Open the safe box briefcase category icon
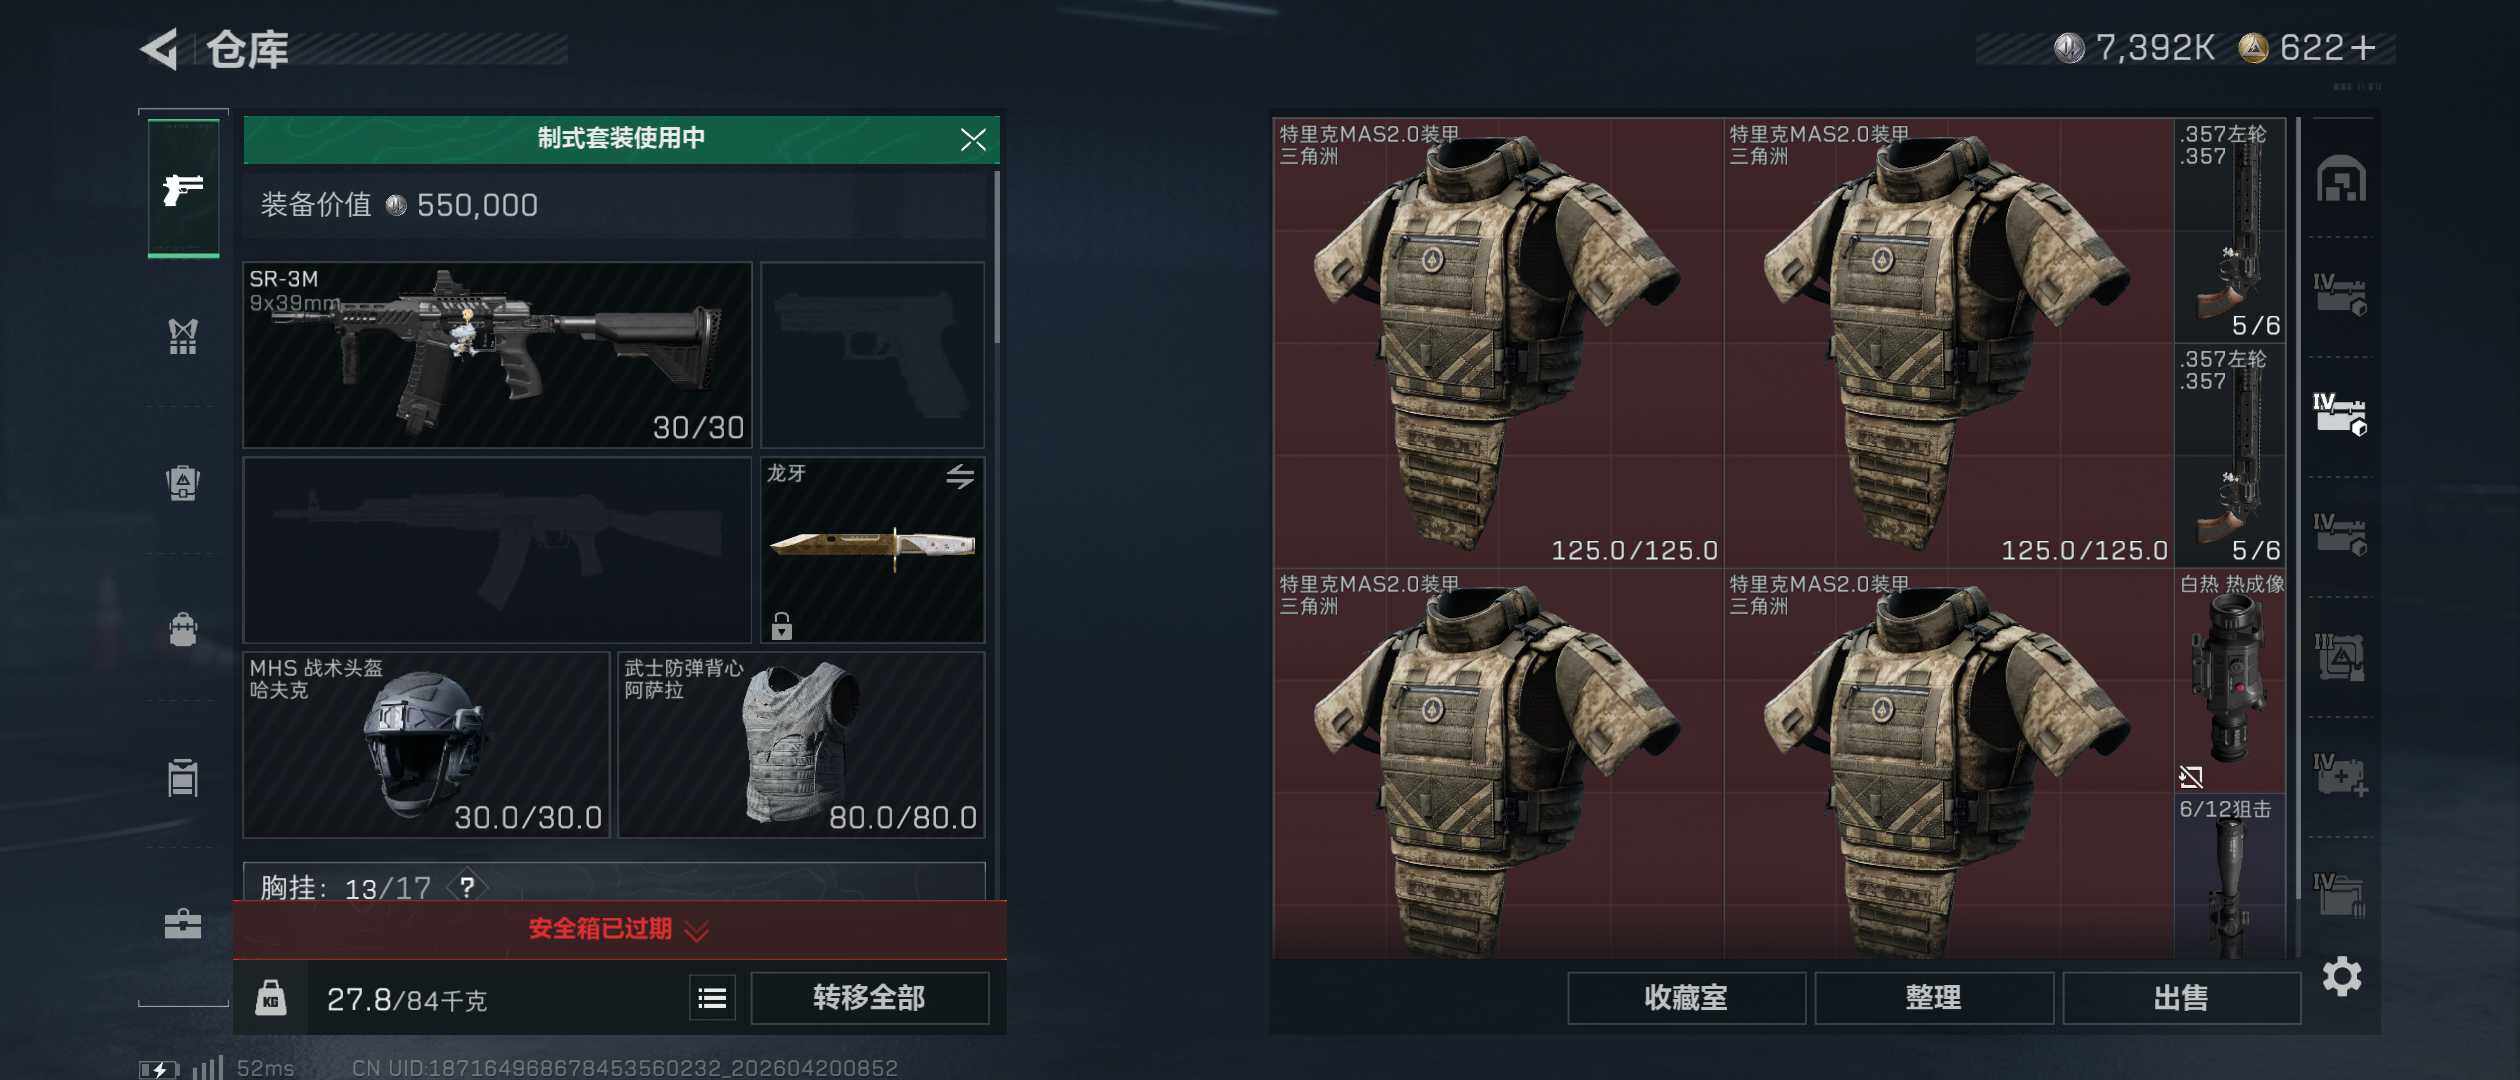The width and height of the screenshot is (2520, 1080). click(x=183, y=923)
